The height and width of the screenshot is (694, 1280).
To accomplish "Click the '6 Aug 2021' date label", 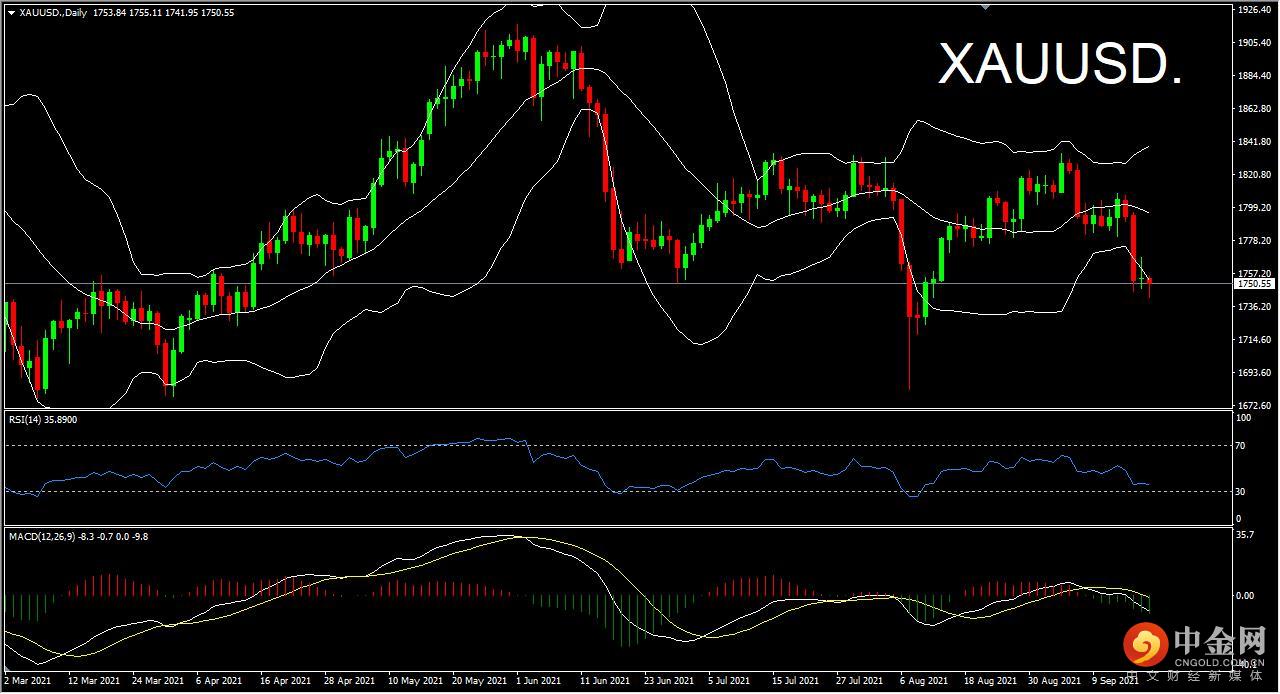I will 924,681.
